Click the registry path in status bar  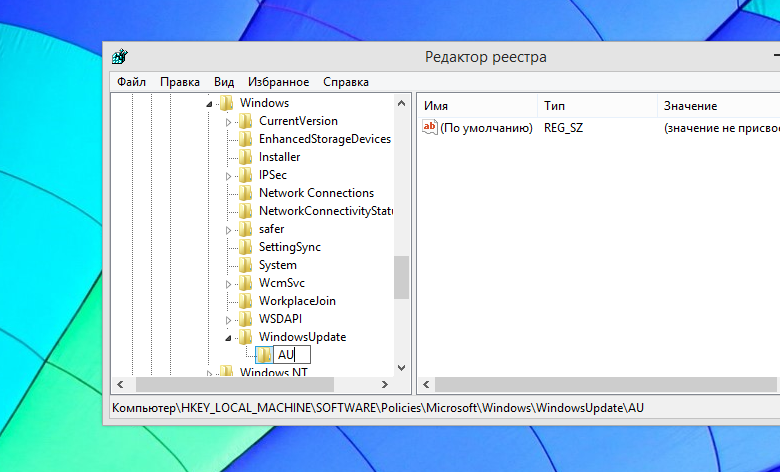(x=378, y=408)
